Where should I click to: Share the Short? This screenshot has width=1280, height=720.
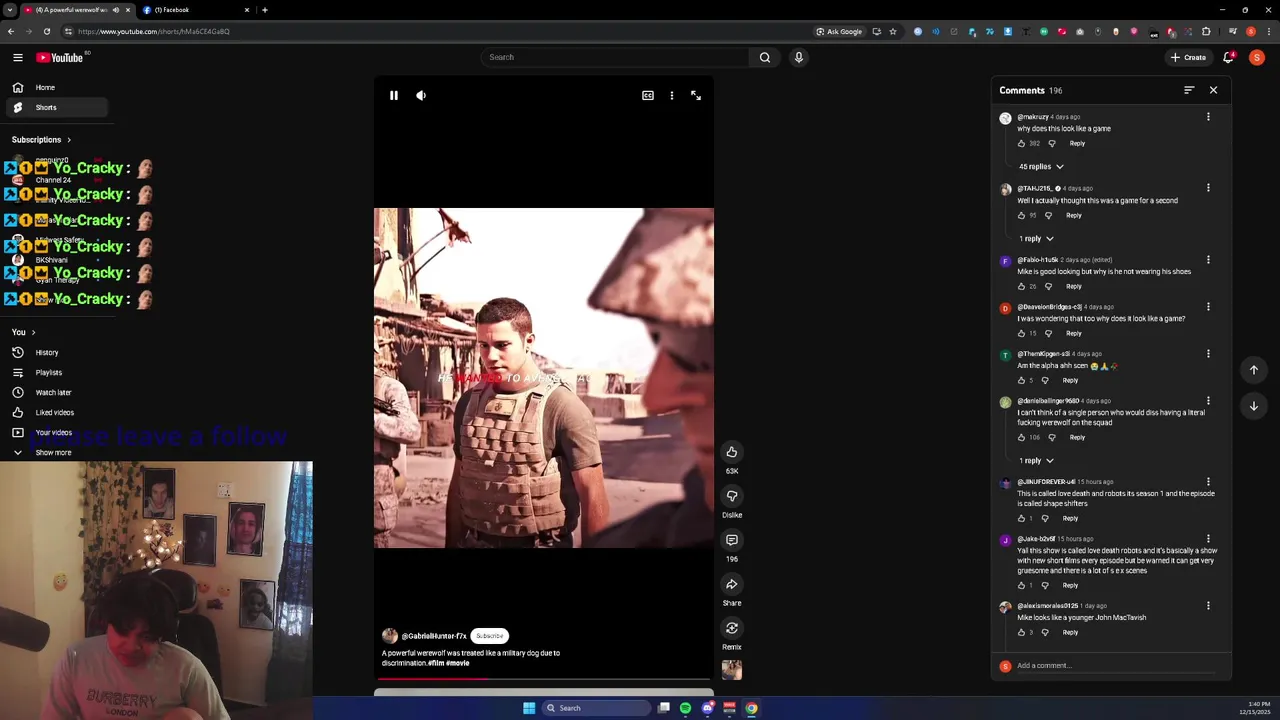[x=732, y=584]
